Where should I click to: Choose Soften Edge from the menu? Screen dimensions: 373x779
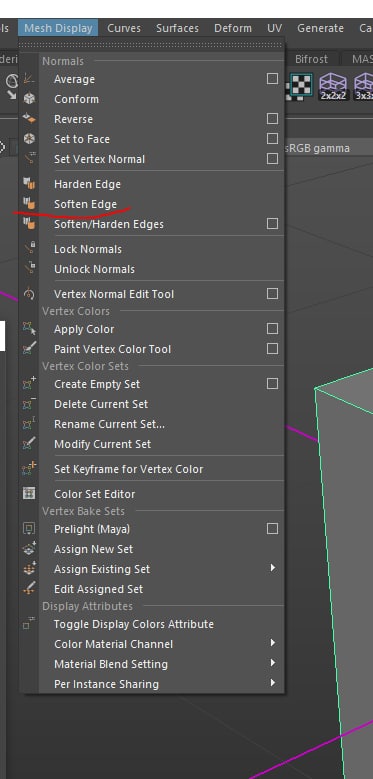pos(85,204)
